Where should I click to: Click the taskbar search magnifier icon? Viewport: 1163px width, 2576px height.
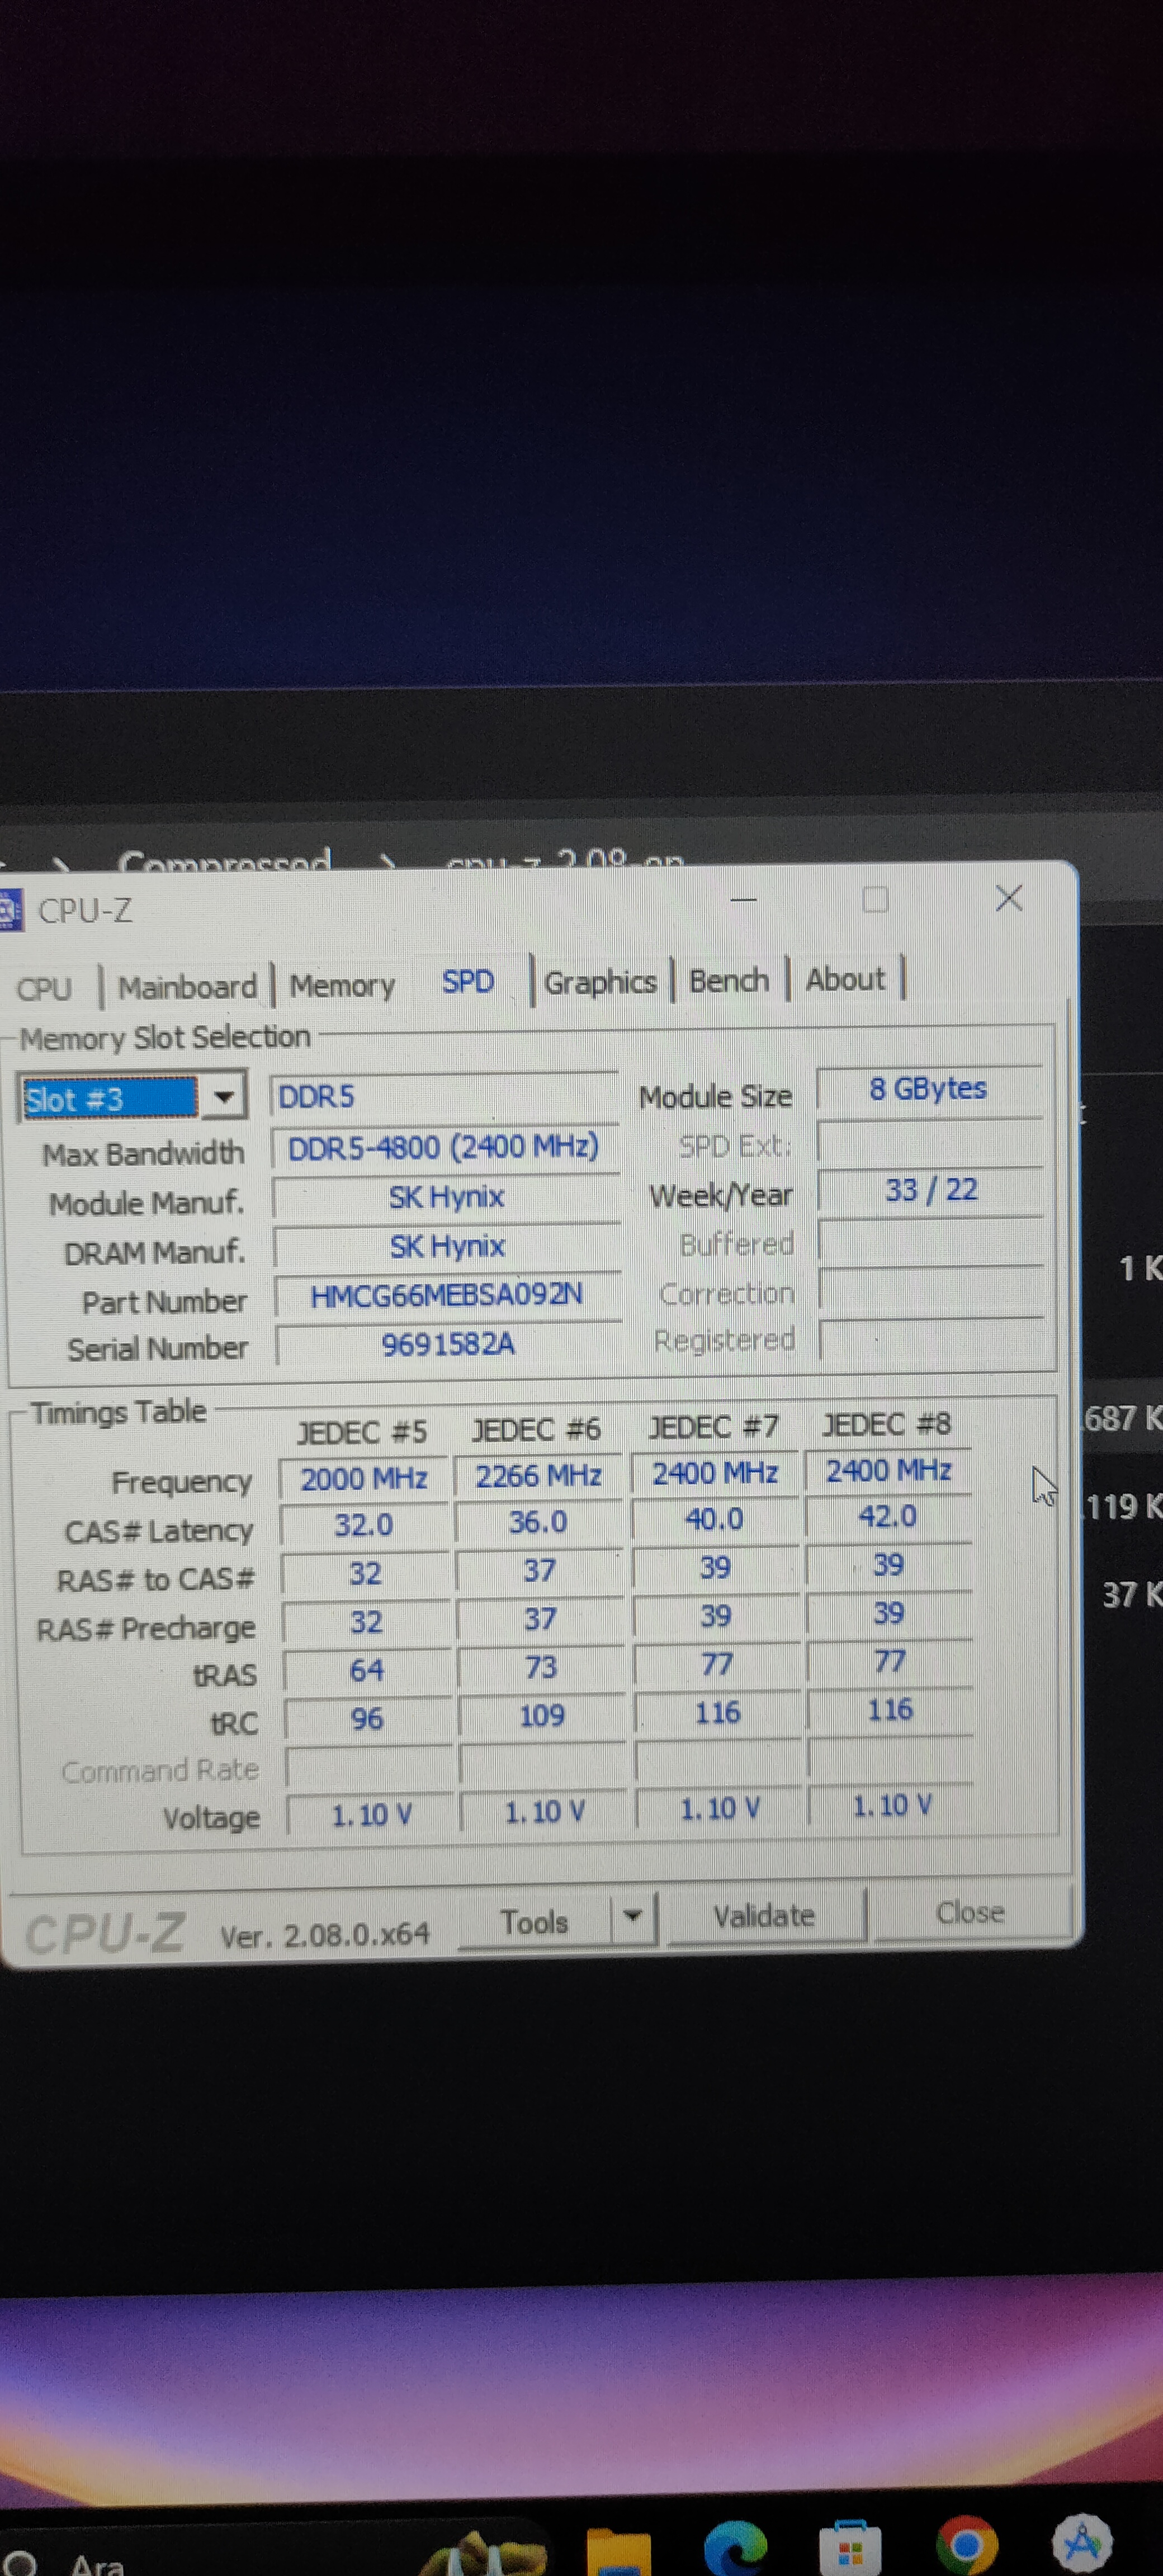(18, 2564)
